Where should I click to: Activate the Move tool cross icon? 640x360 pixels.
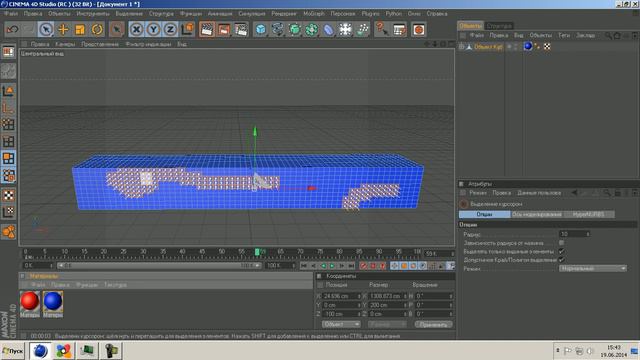click(63, 29)
